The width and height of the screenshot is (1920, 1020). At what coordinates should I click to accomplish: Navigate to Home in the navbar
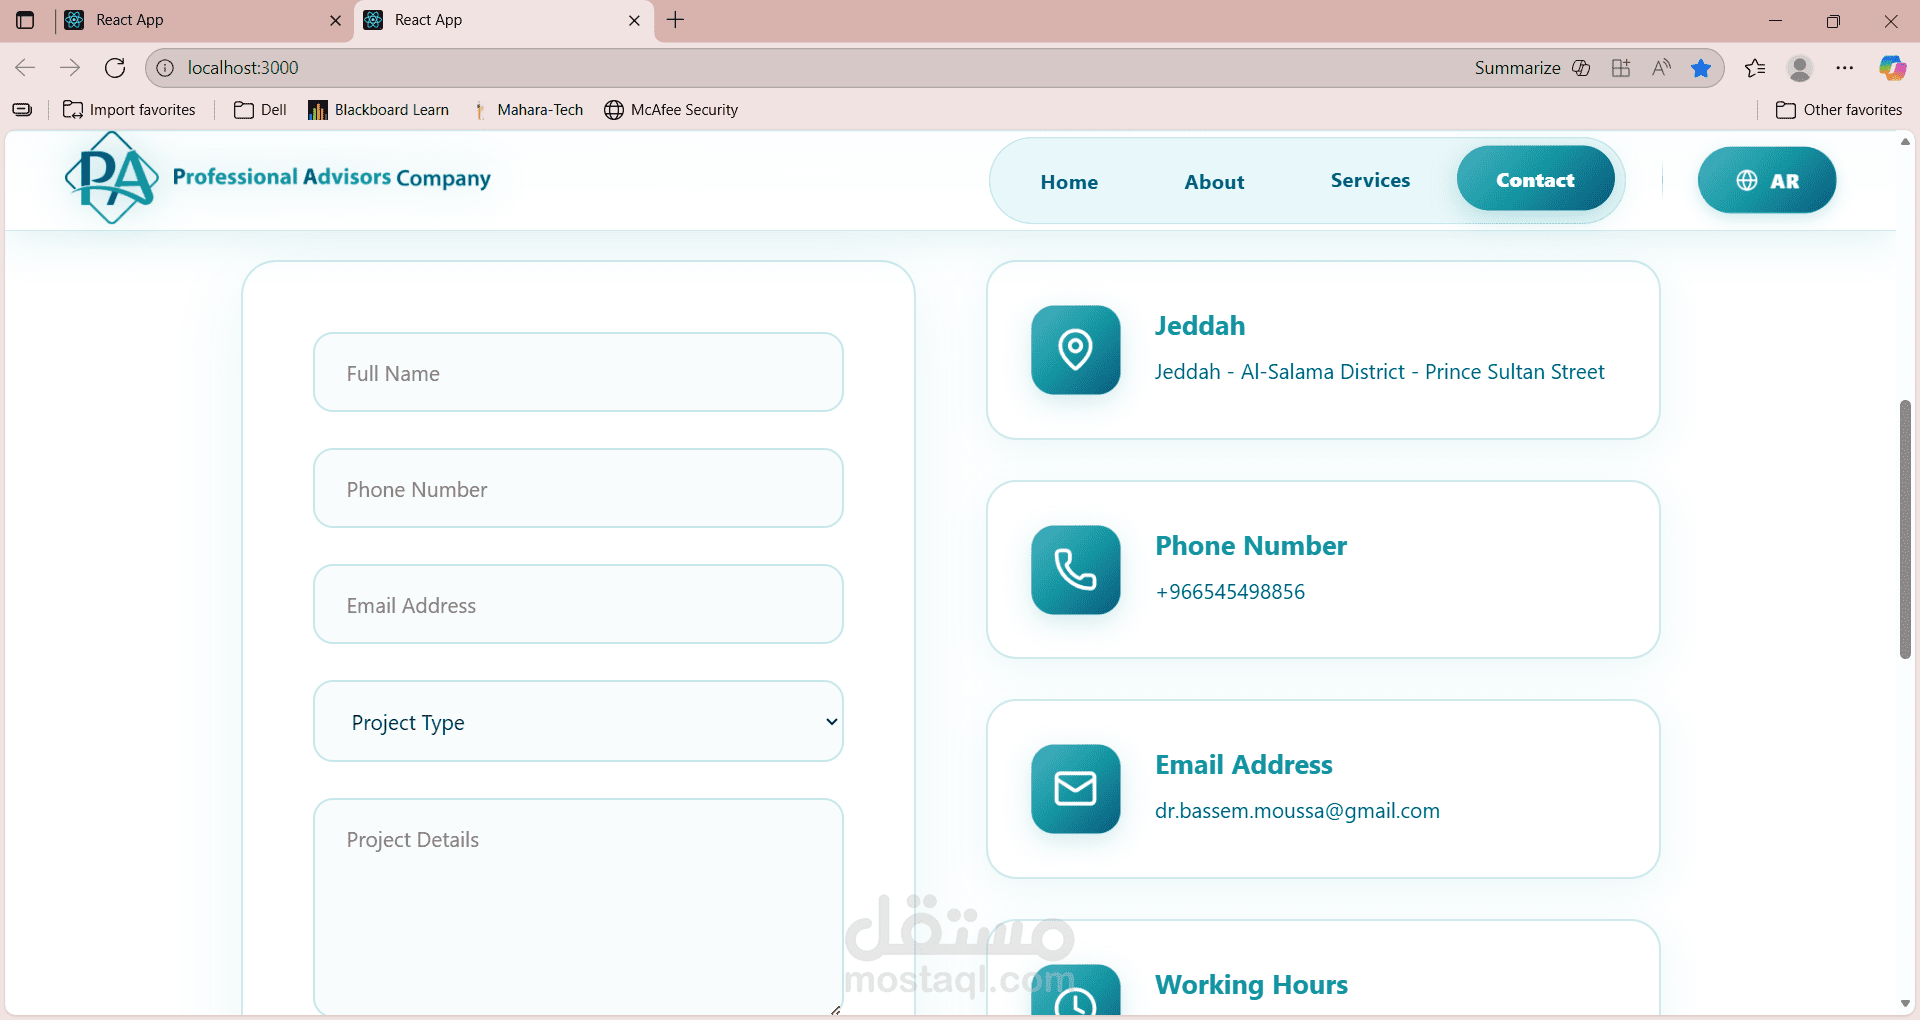click(x=1069, y=182)
